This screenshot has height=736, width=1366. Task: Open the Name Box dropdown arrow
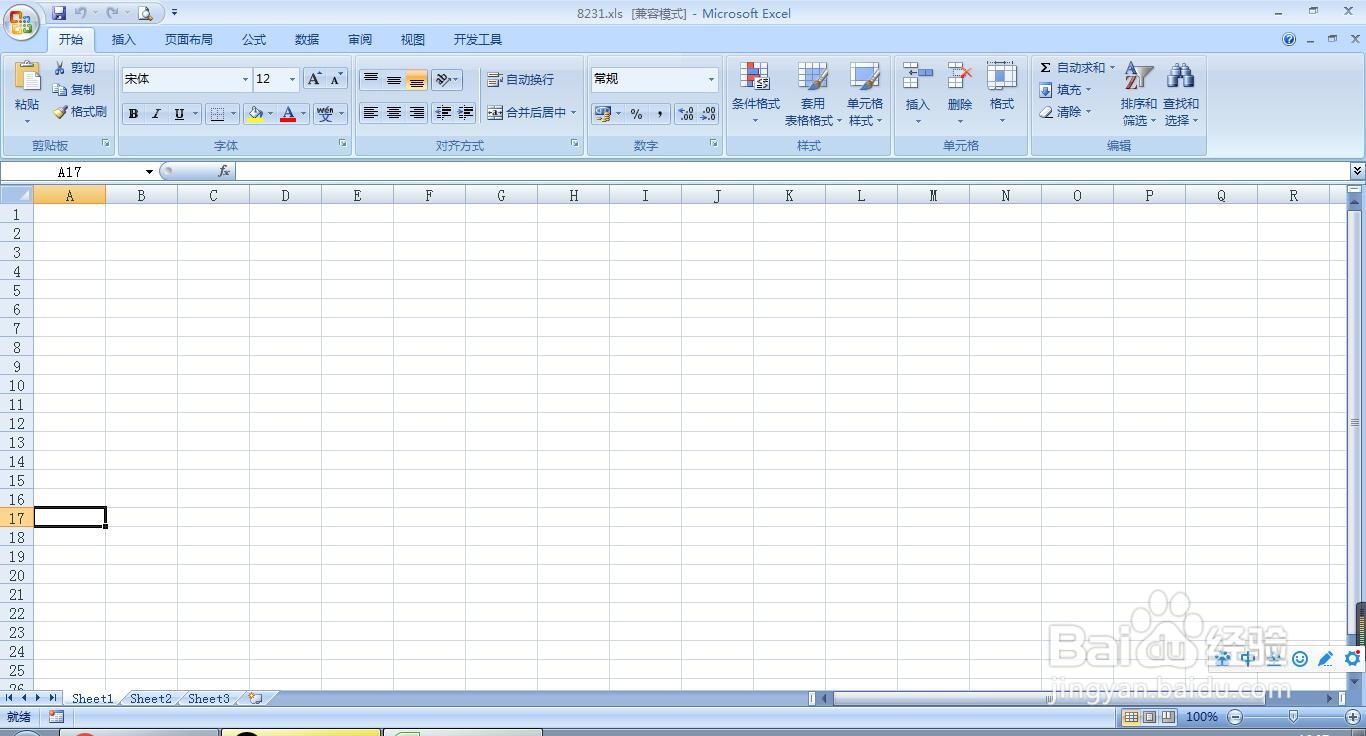point(149,172)
